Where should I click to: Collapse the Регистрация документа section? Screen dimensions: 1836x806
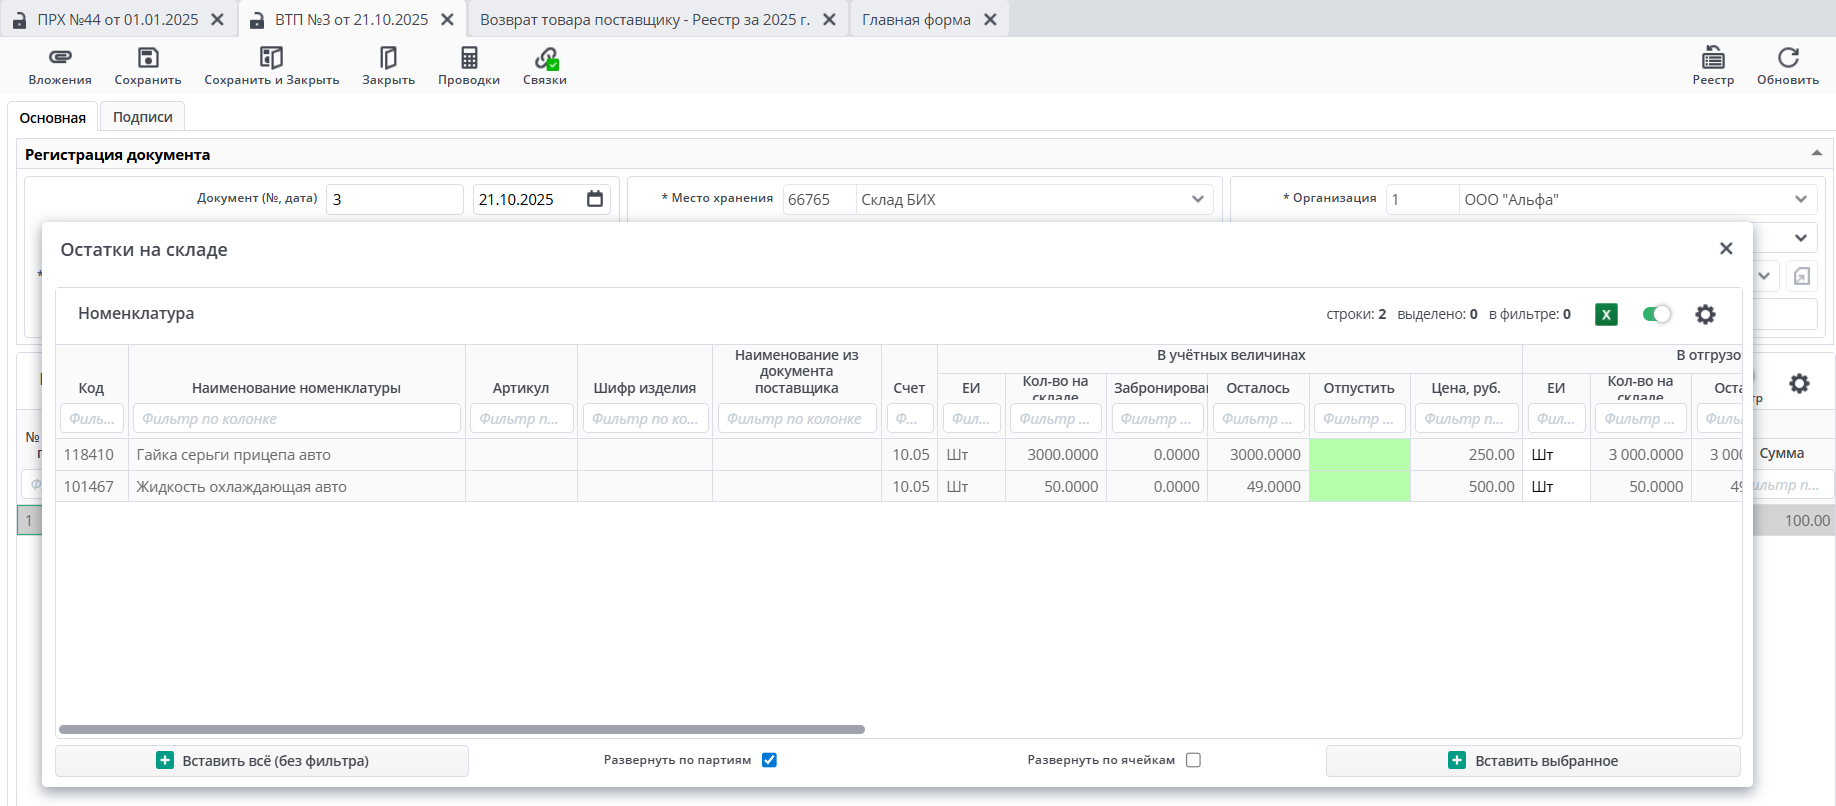(x=1816, y=154)
